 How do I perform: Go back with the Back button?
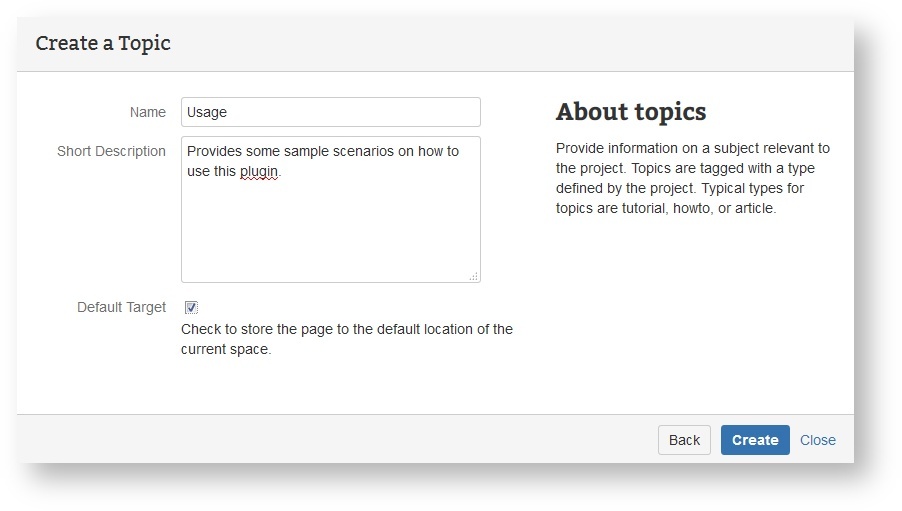tap(684, 440)
